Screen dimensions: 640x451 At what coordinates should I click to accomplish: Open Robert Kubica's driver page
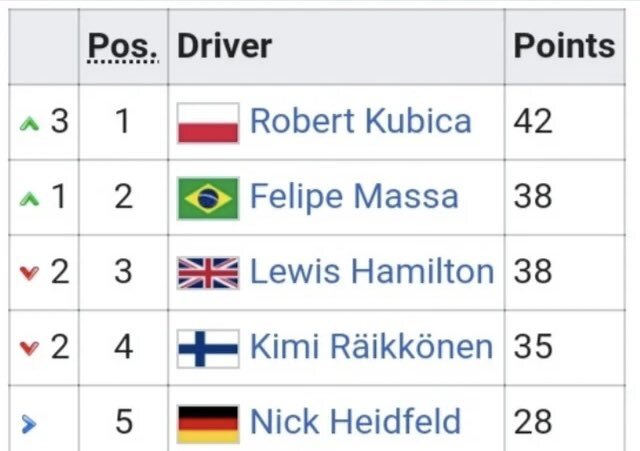pyautogui.click(x=360, y=122)
